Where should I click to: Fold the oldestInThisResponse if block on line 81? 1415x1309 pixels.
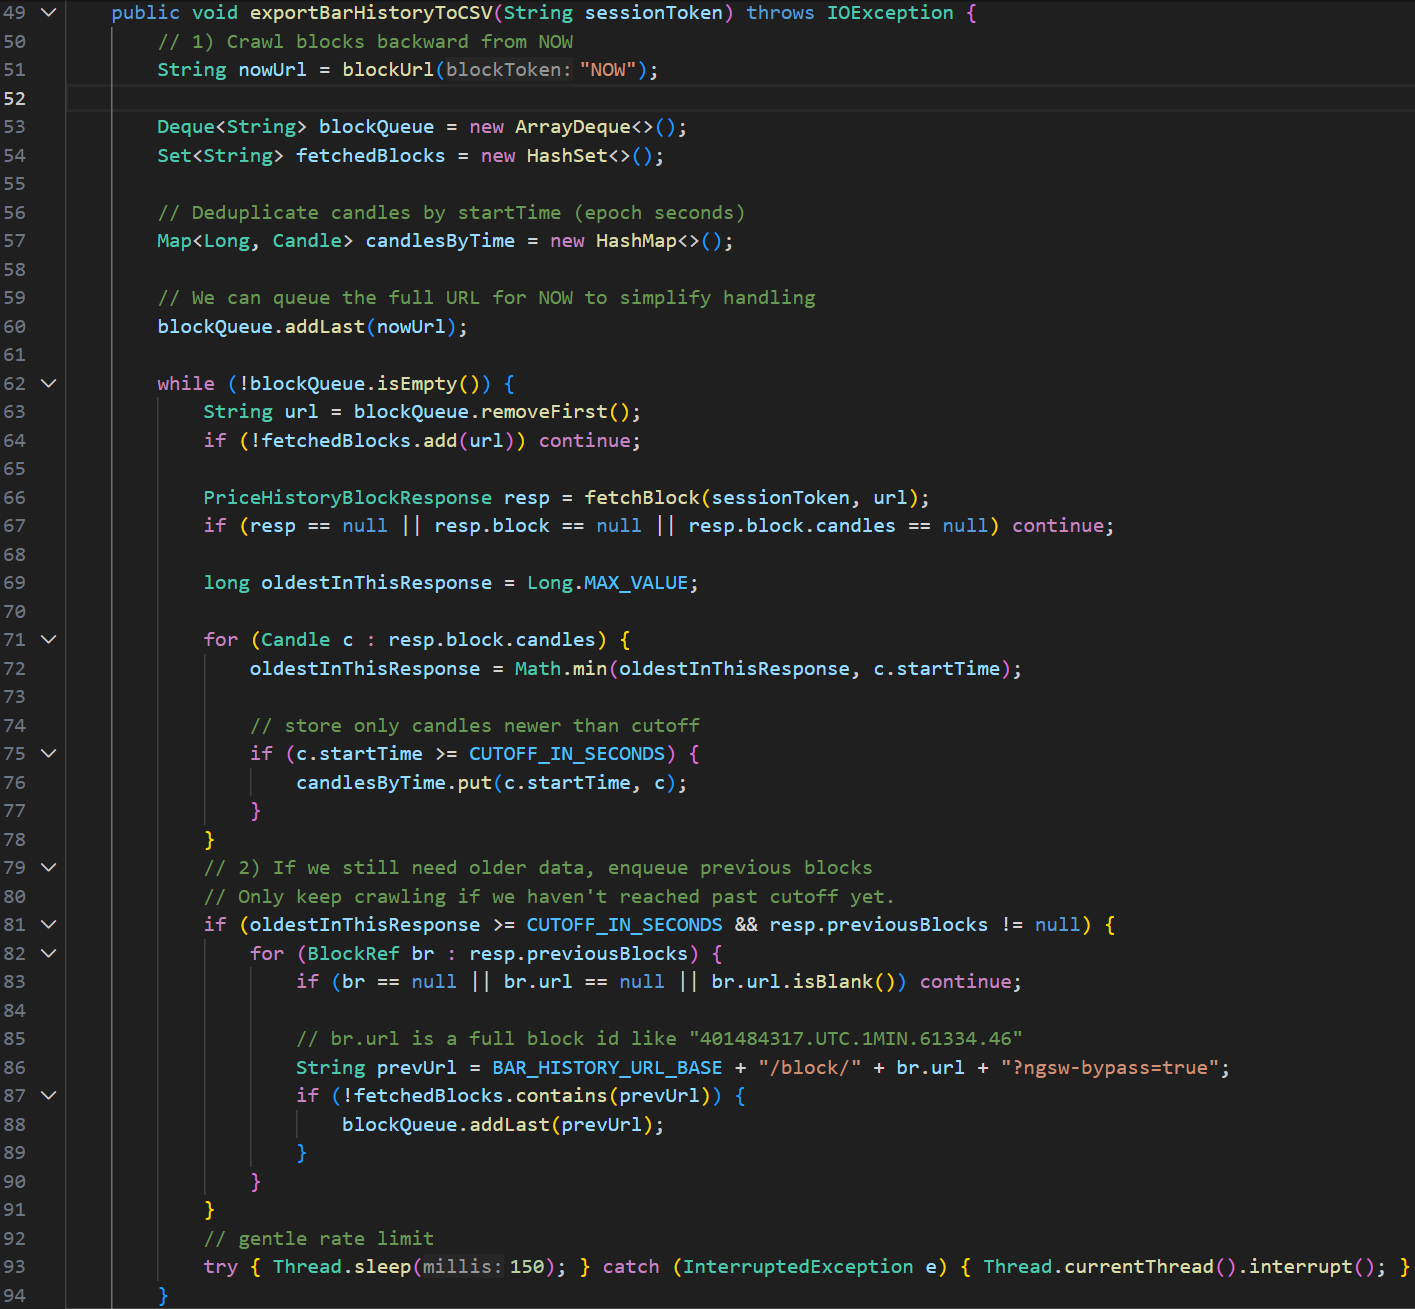[48, 925]
